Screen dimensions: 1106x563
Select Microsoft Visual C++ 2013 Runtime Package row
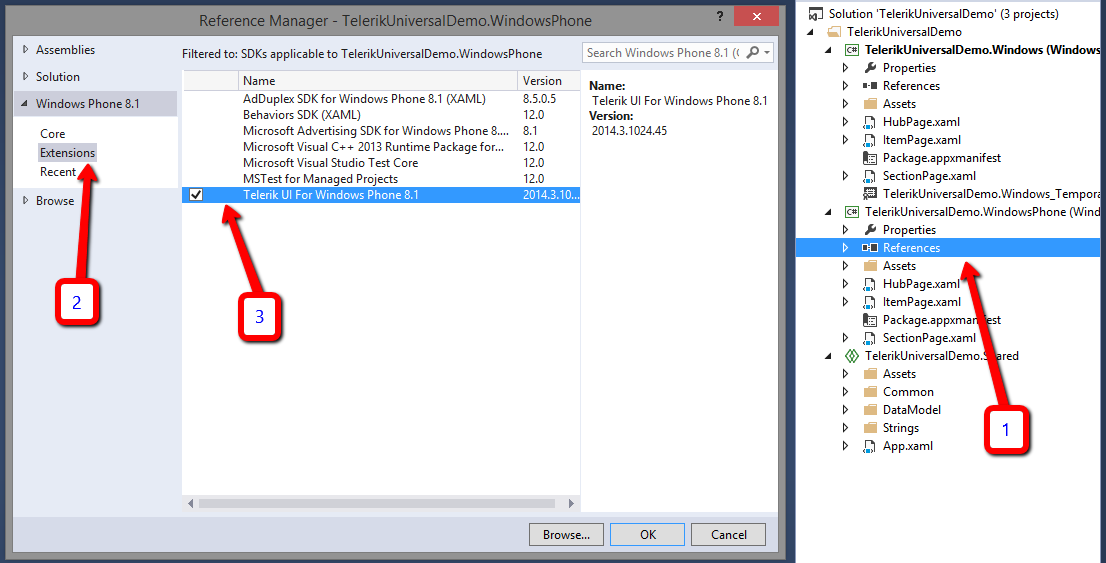click(x=381, y=147)
